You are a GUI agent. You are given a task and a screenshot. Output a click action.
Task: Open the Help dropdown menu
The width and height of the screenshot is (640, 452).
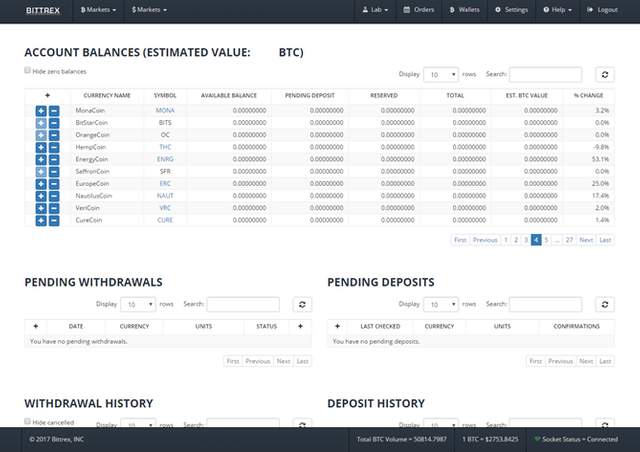[558, 10]
